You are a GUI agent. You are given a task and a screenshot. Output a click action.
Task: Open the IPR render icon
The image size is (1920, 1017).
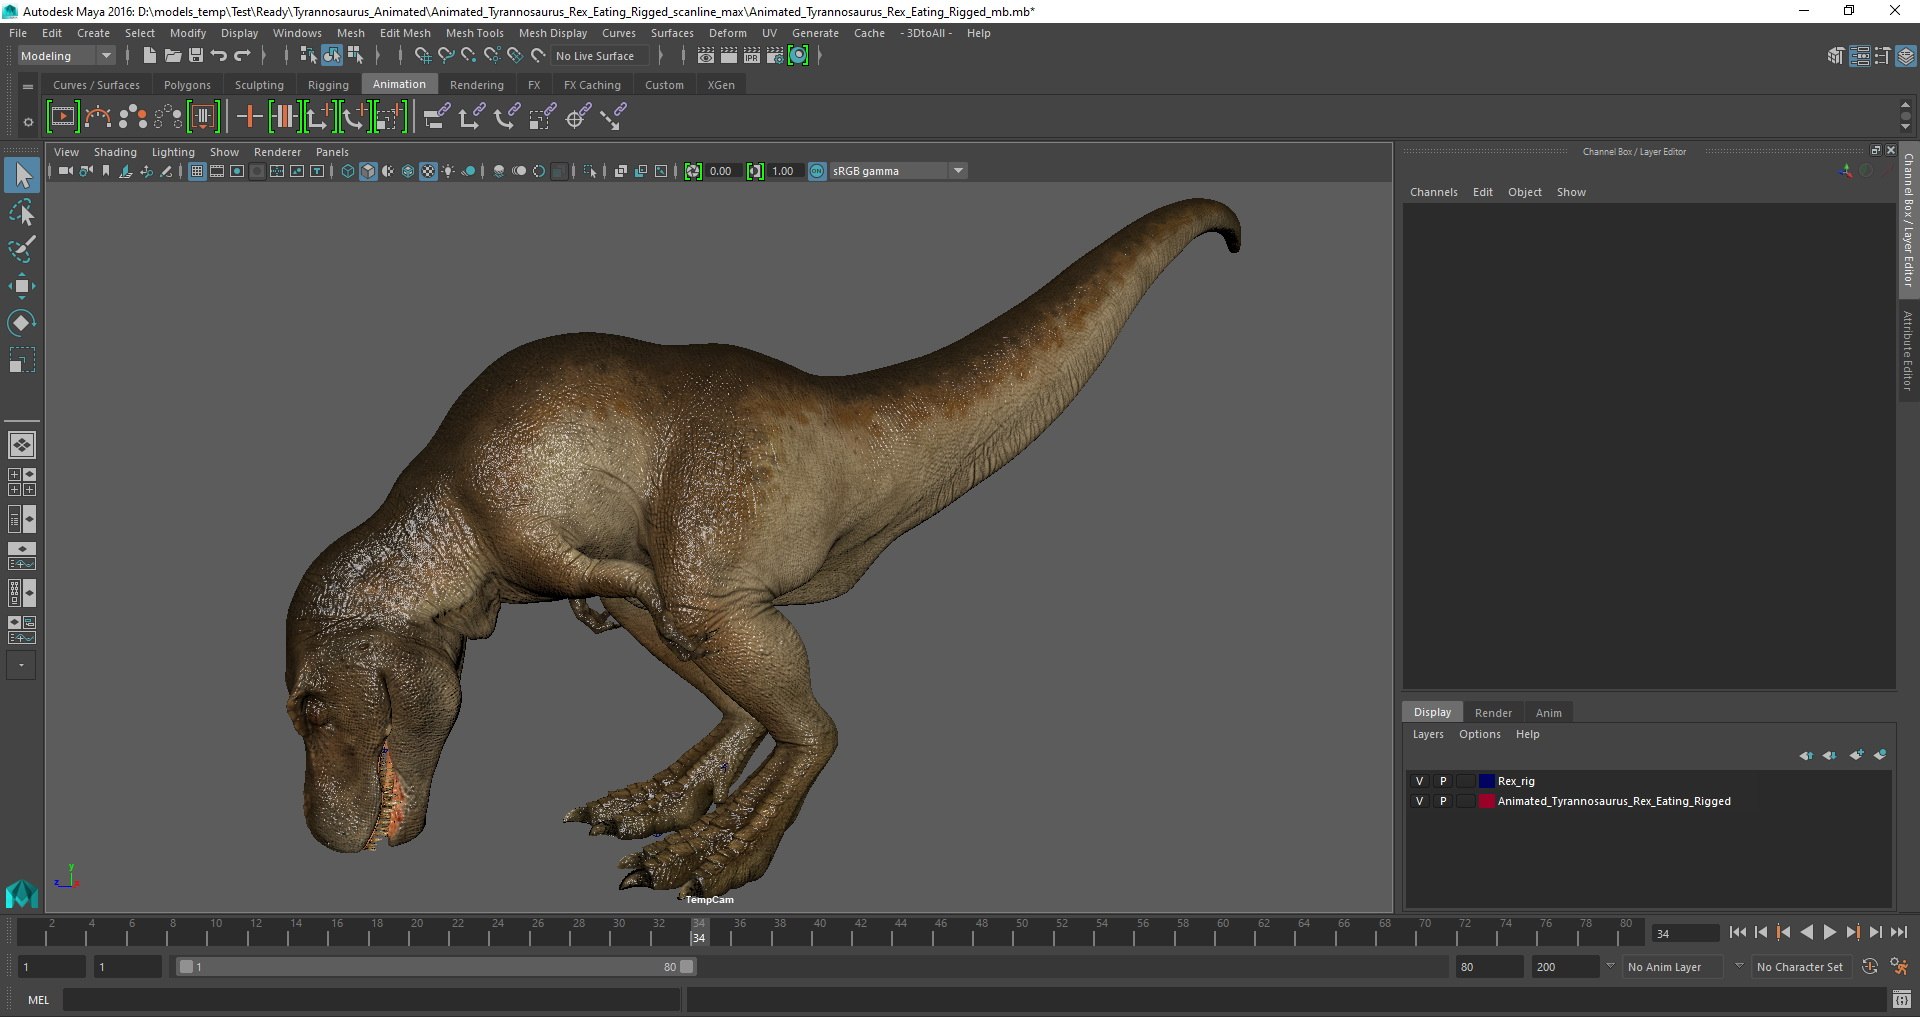coord(752,56)
